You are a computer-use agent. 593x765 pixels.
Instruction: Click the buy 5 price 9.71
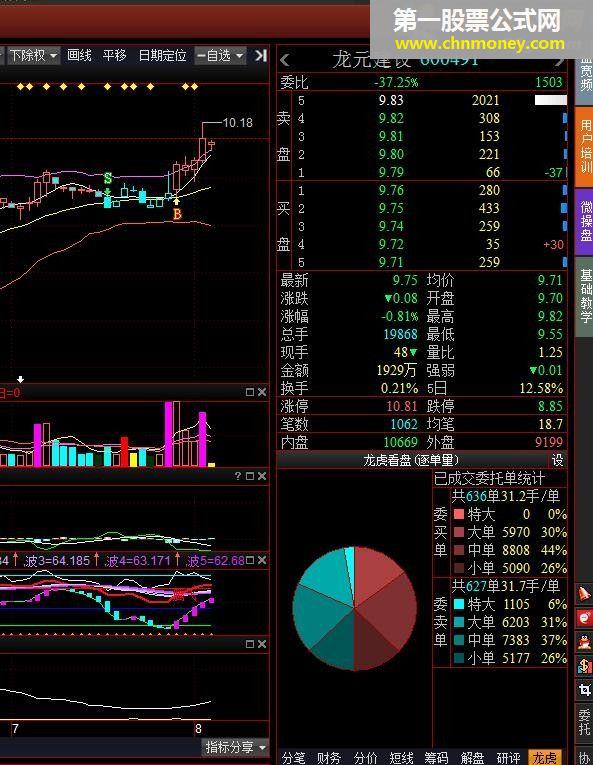click(x=391, y=262)
